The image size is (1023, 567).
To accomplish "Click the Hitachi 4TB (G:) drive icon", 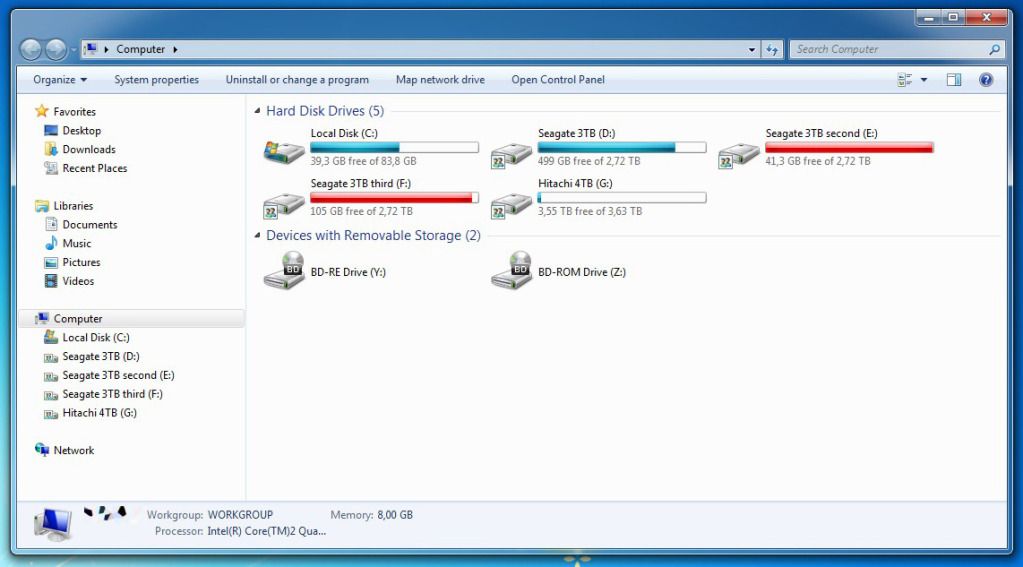I will click(x=512, y=206).
